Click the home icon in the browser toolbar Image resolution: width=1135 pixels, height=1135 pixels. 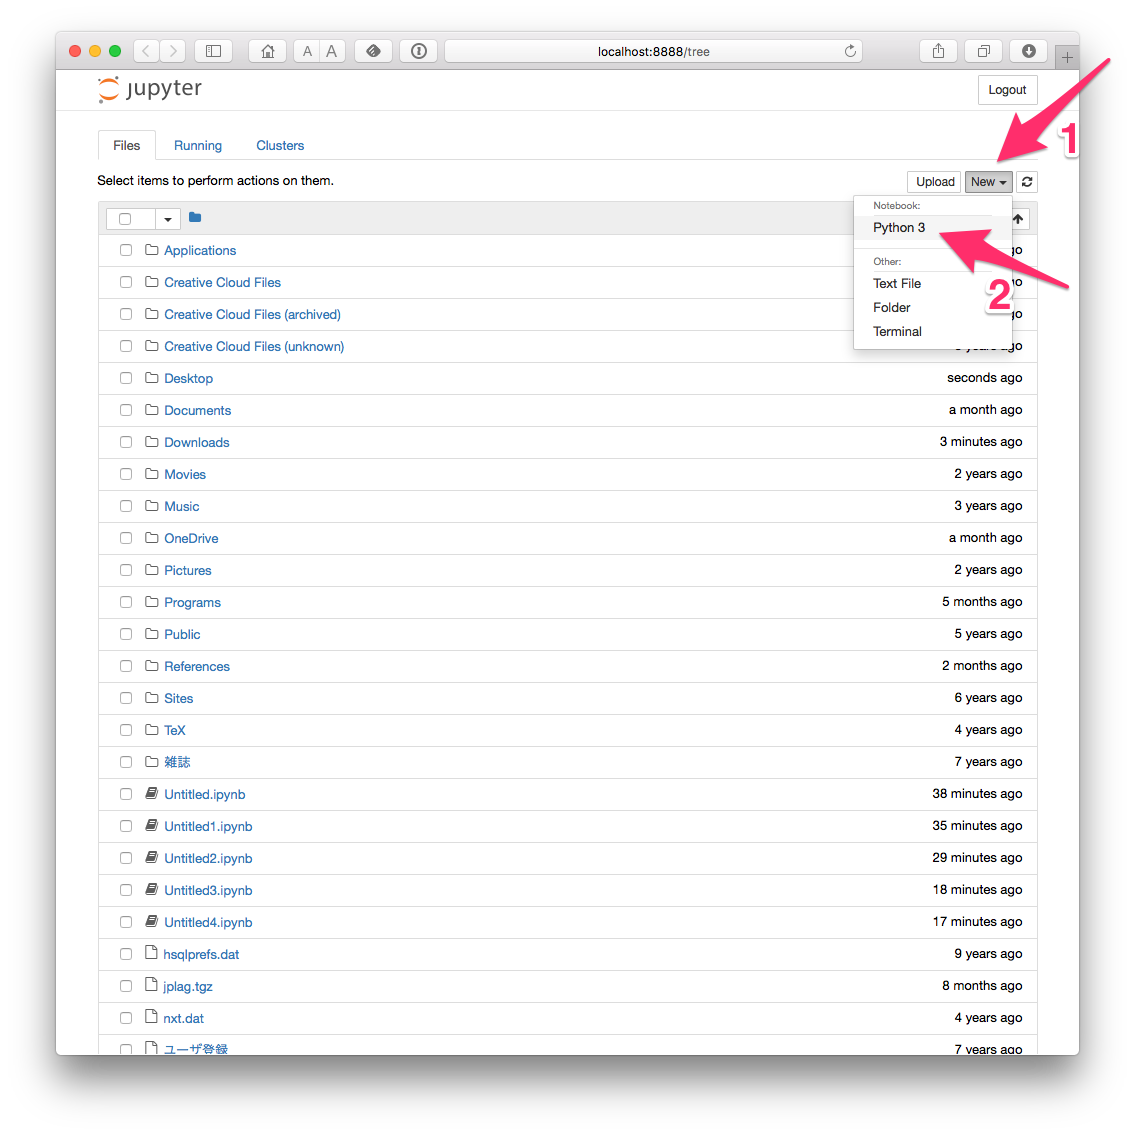(x=267, y=50)
